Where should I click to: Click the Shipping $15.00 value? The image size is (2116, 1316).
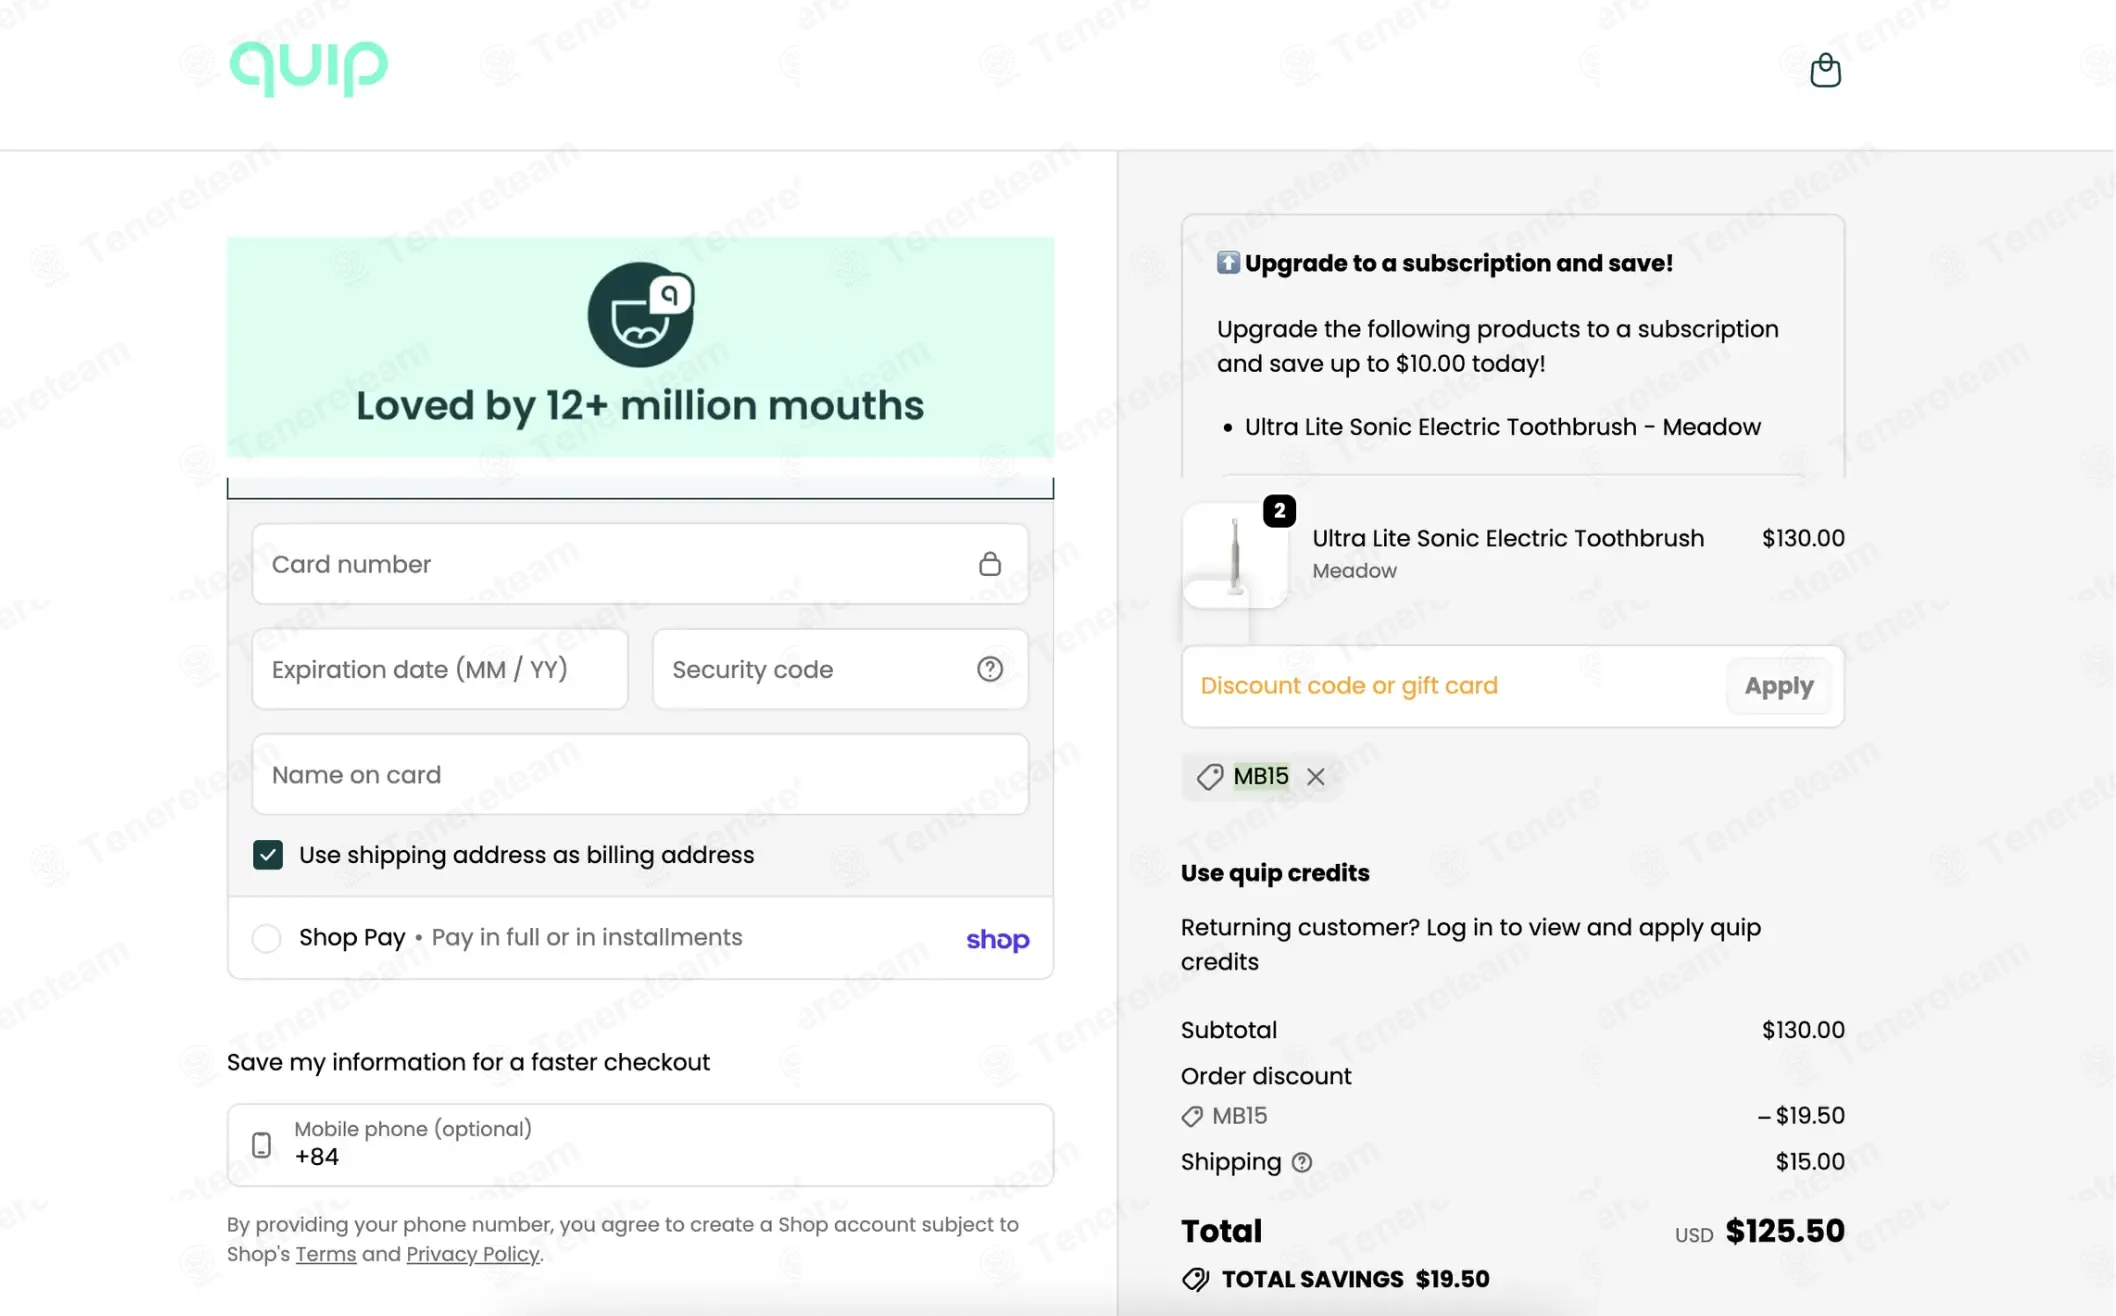(1810, 1162)
